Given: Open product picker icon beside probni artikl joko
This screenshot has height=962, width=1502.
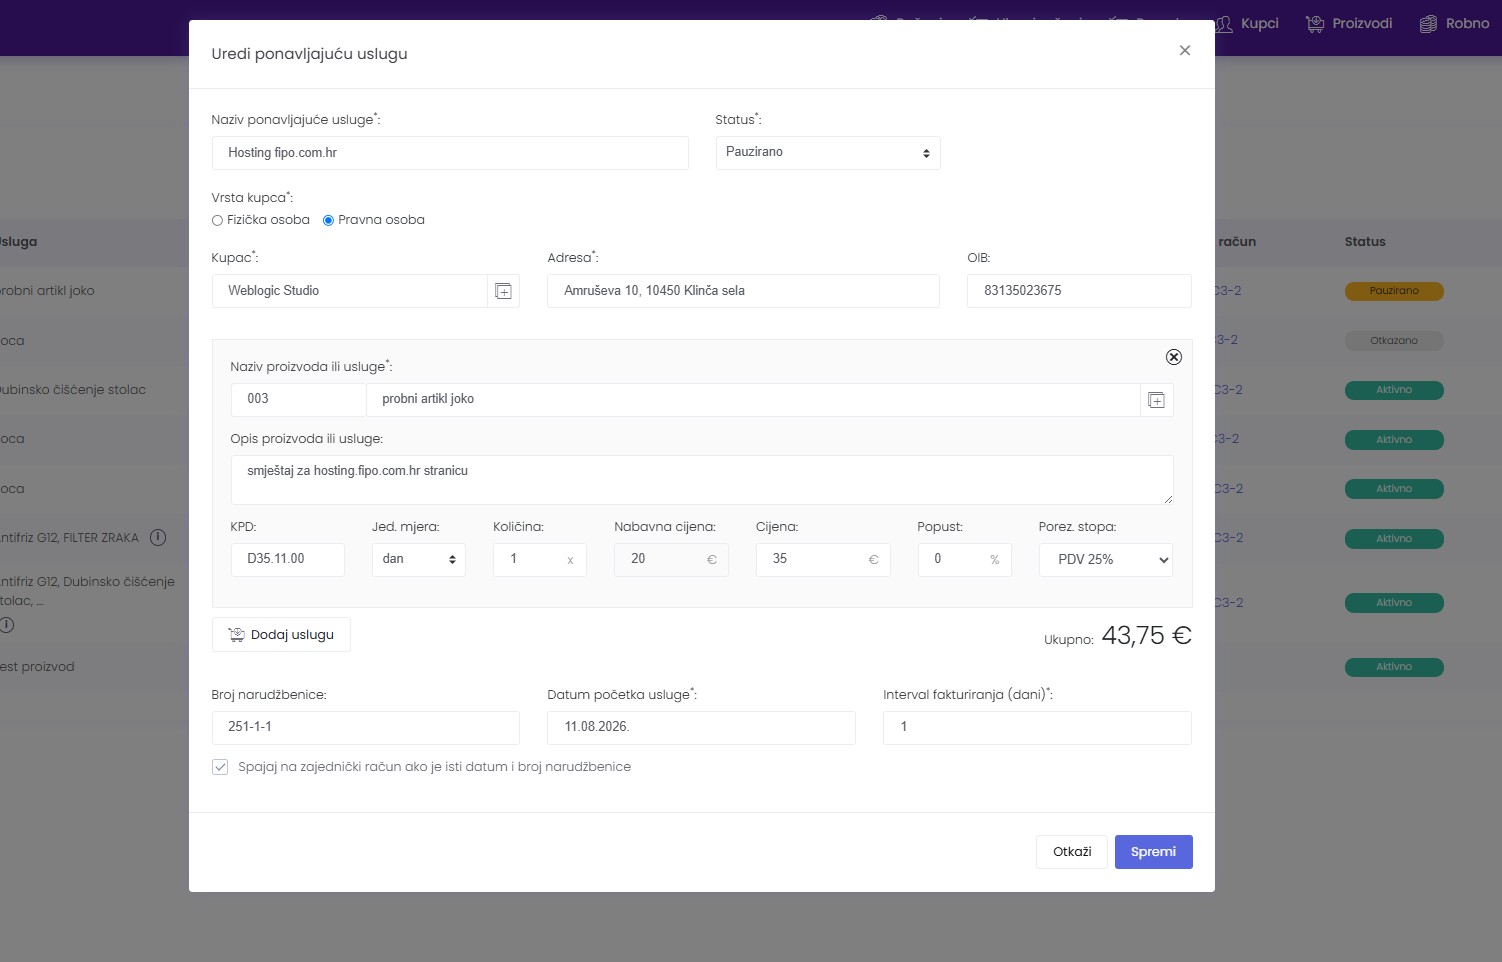Looking at the screenshot, I should [1157, 400].
